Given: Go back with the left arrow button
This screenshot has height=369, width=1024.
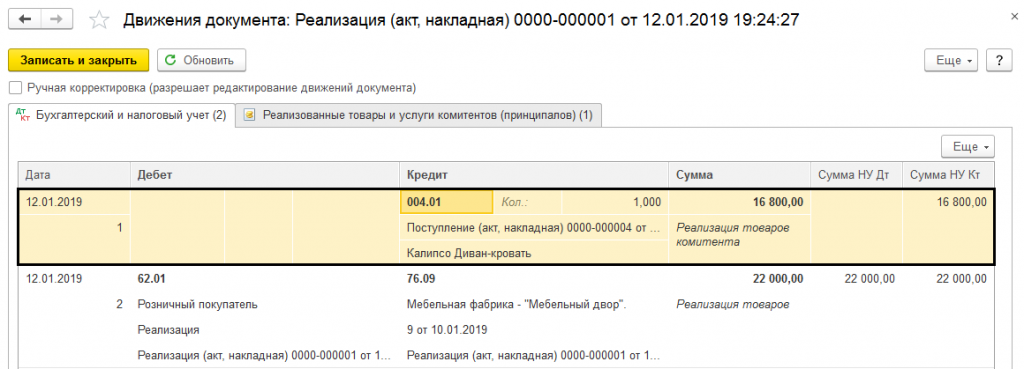Looking at the screenshot, I should [25, 20].
